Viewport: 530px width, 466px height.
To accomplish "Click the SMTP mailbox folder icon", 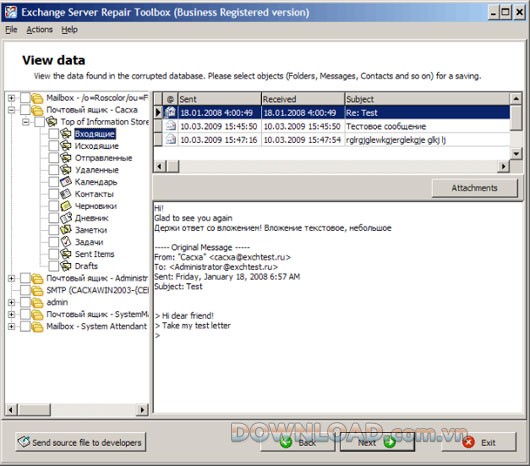I will click(37, 290).
